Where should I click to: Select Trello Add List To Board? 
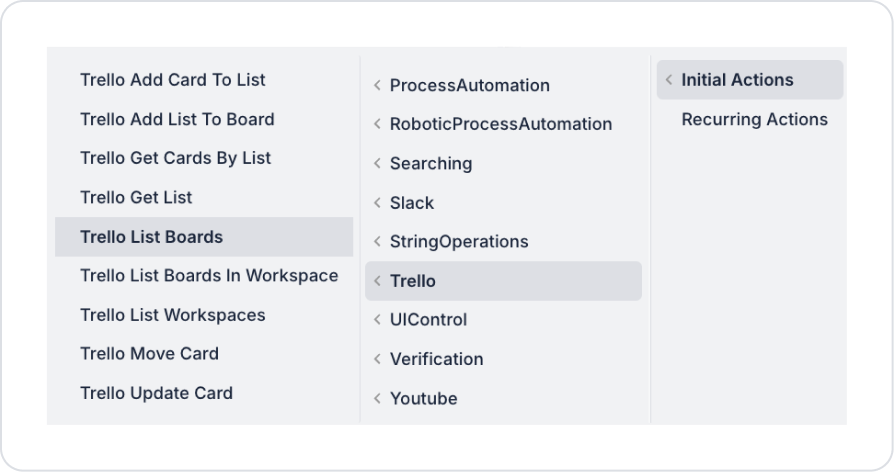pos(177,120)
